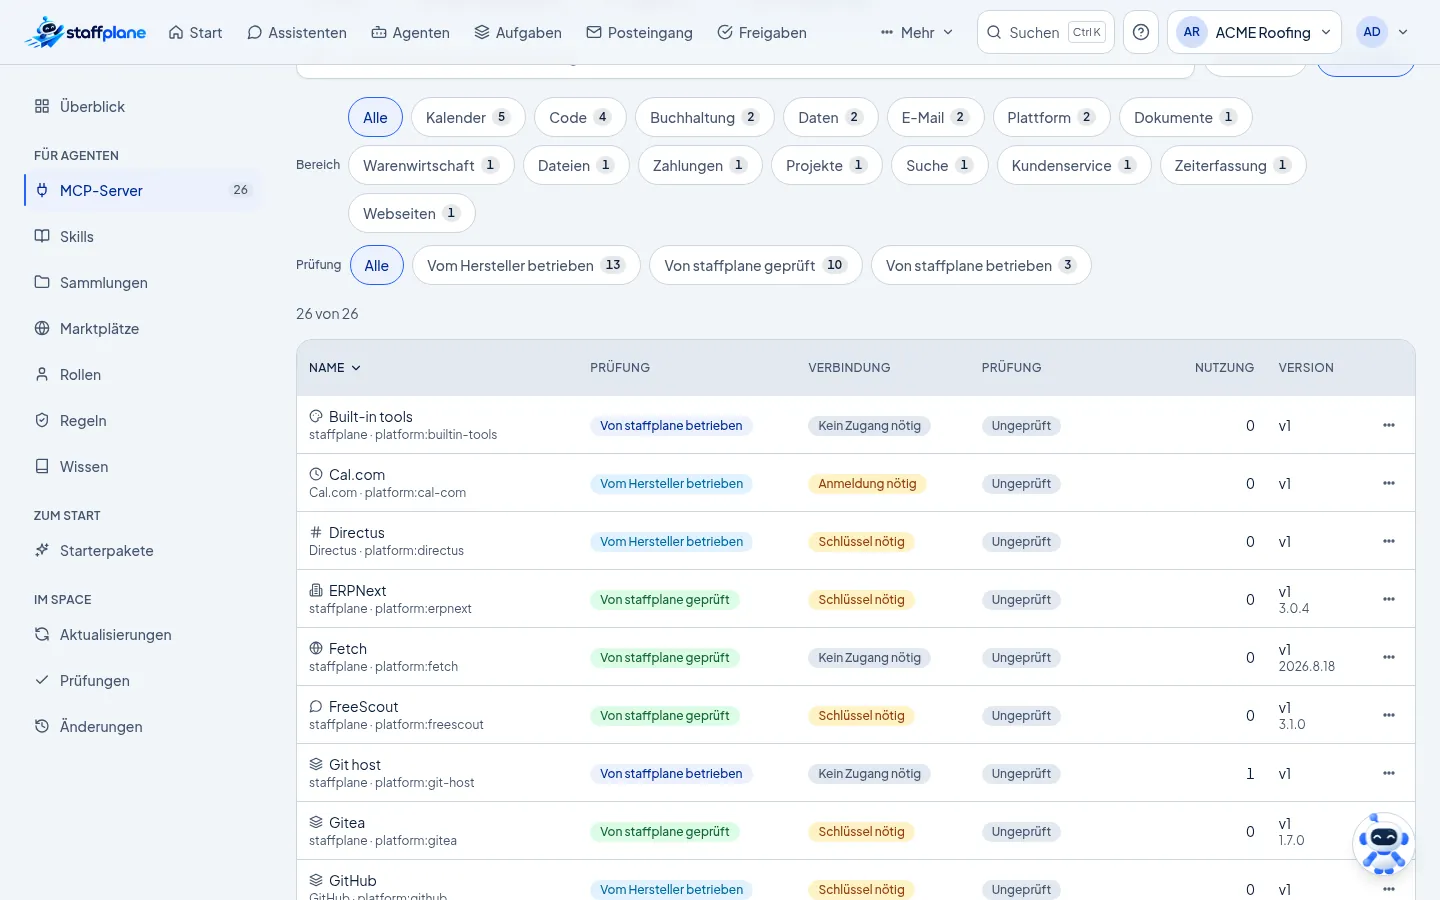This screenshot has height=900, width=1440.
Task: Open Aufgaben in top navigation
Action: coord(518,32)
